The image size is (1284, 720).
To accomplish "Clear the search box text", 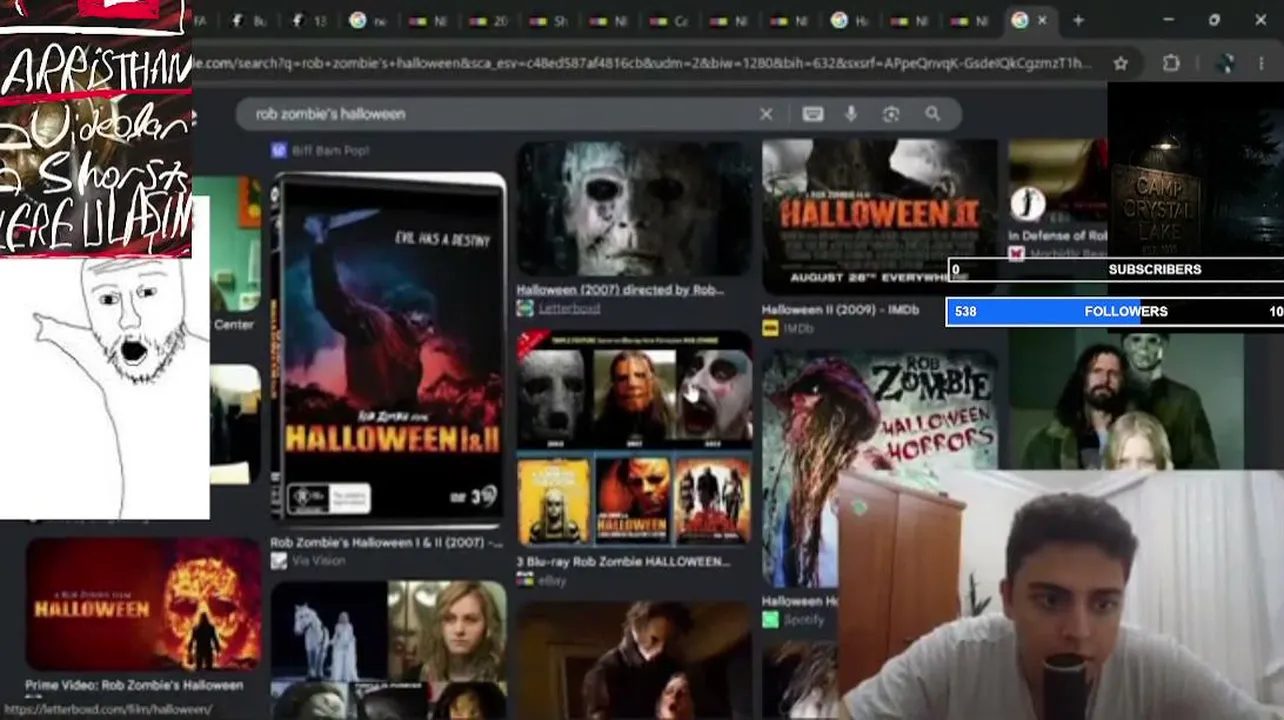I will pos(766,114).
